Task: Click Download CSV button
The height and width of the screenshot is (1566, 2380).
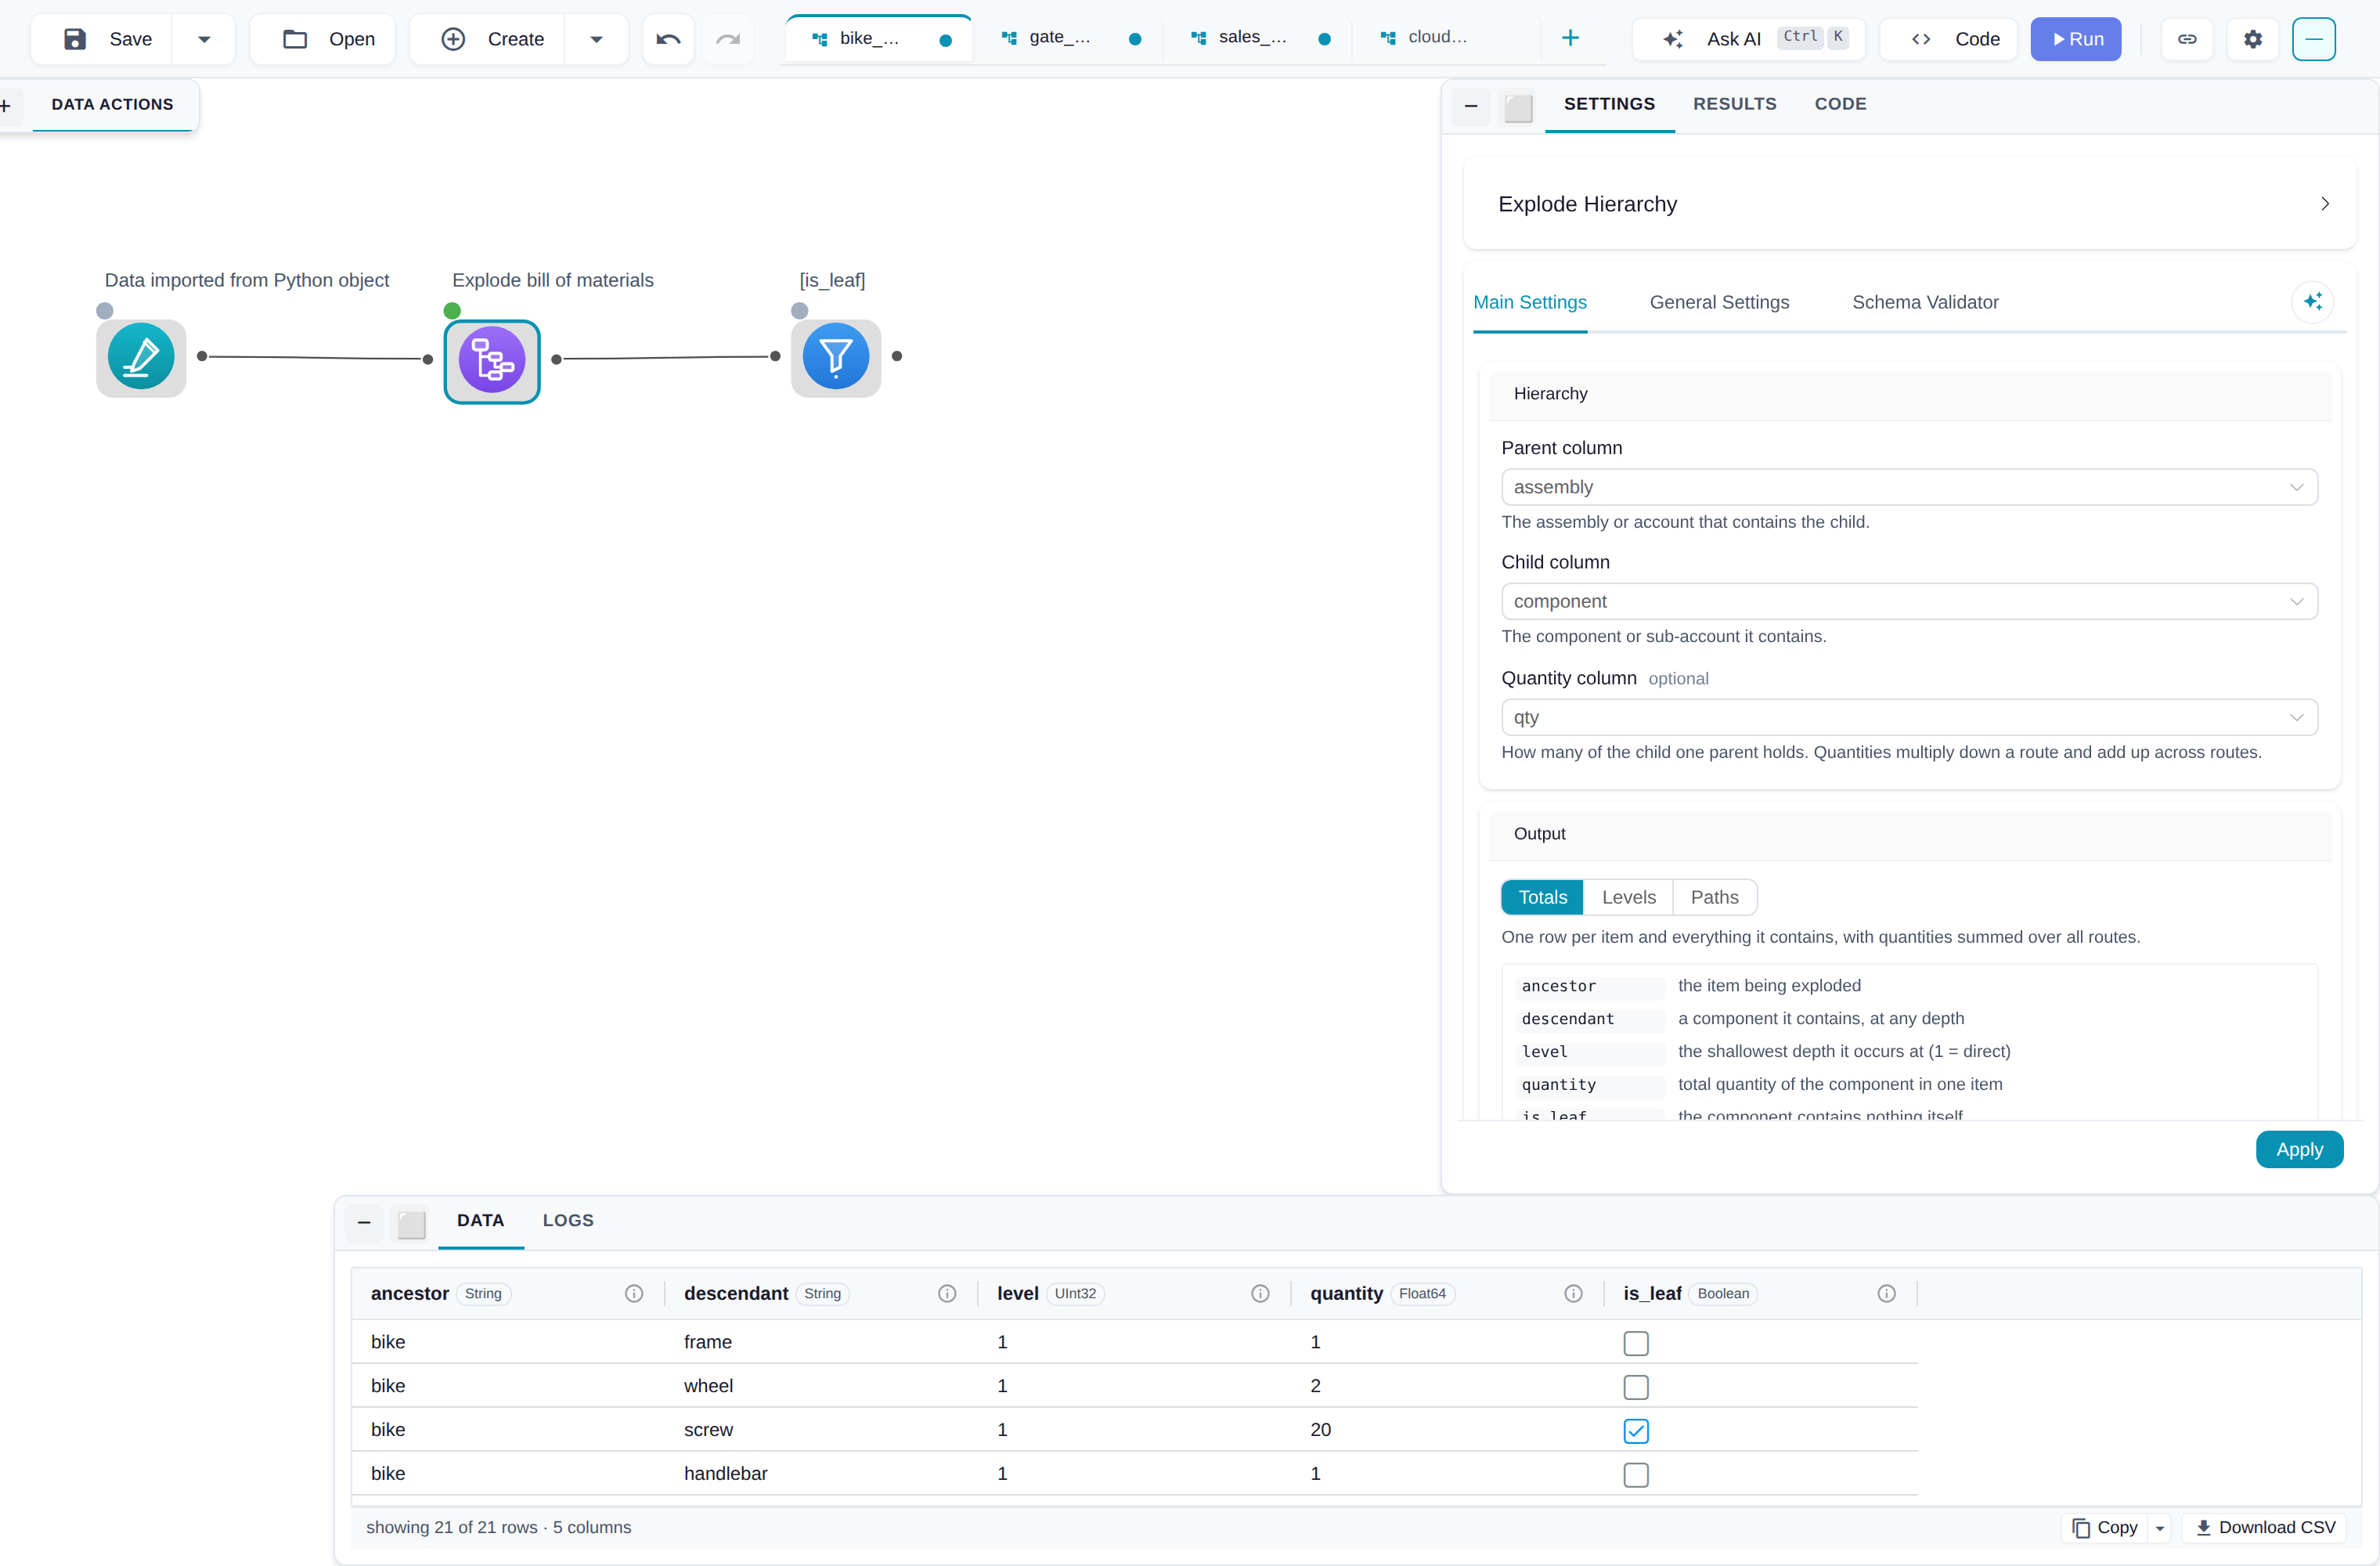Action: pyautogui.click(x=2265, y=1528)
